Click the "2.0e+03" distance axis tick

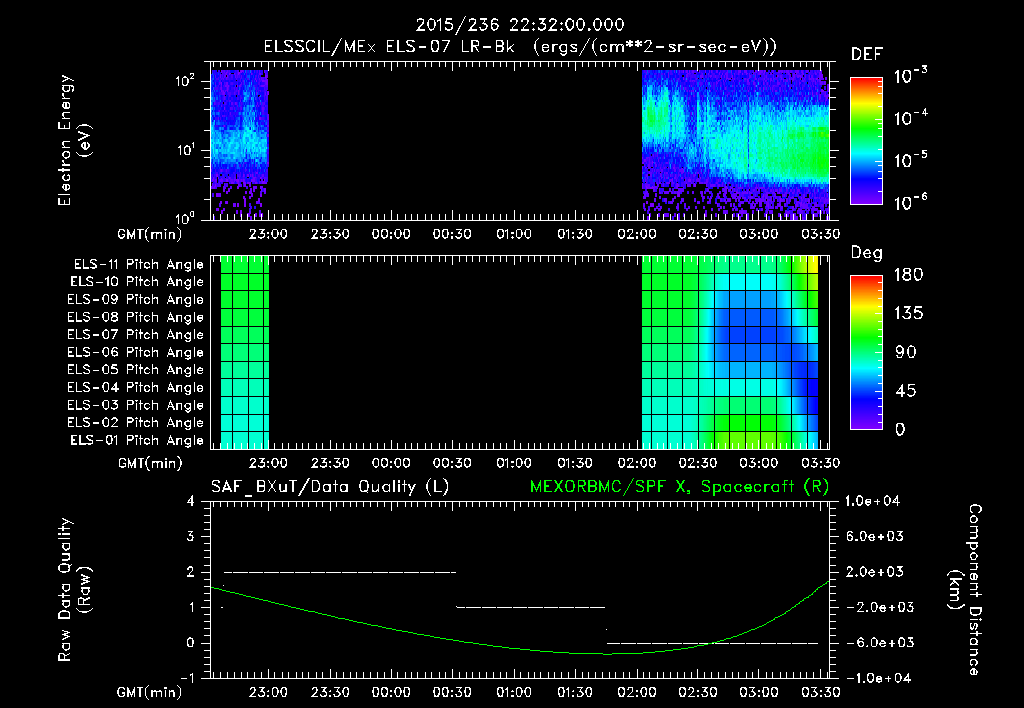(875, 572)
